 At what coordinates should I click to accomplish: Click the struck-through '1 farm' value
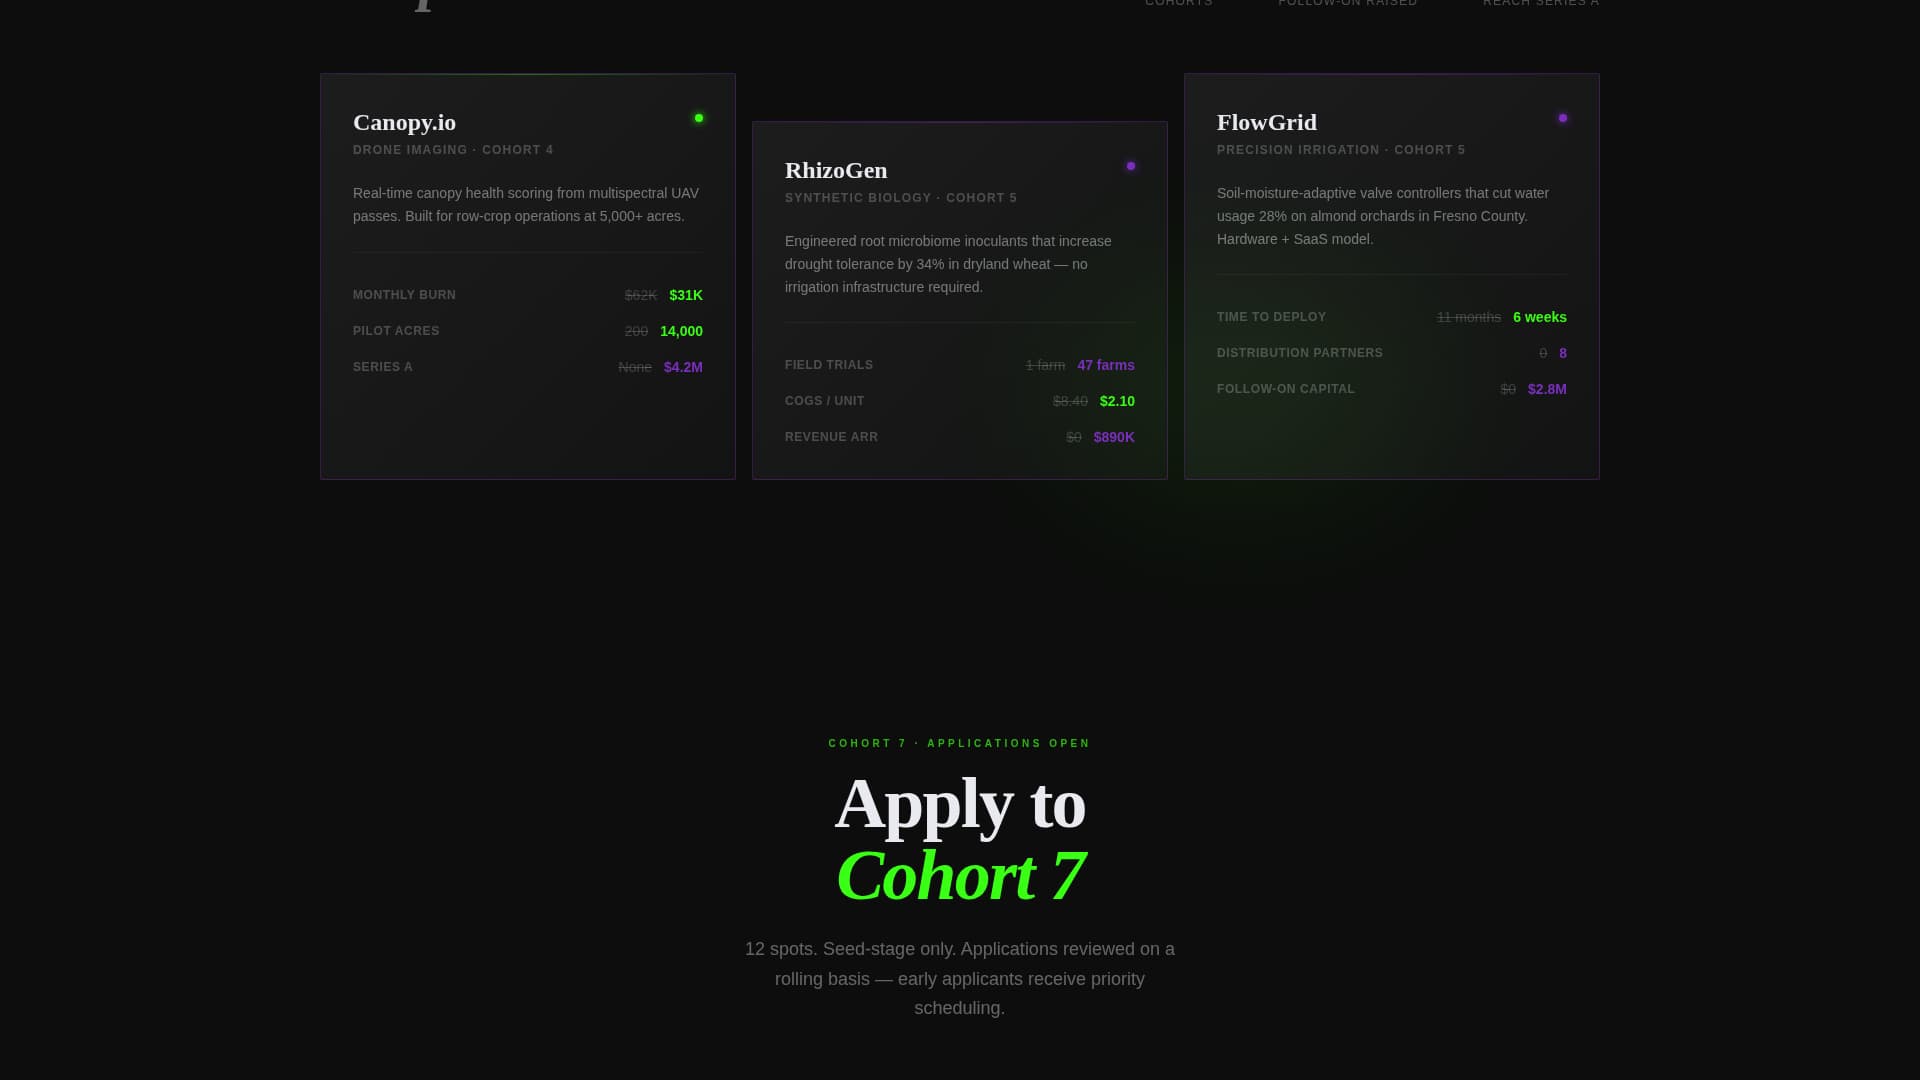(1045, 365)
